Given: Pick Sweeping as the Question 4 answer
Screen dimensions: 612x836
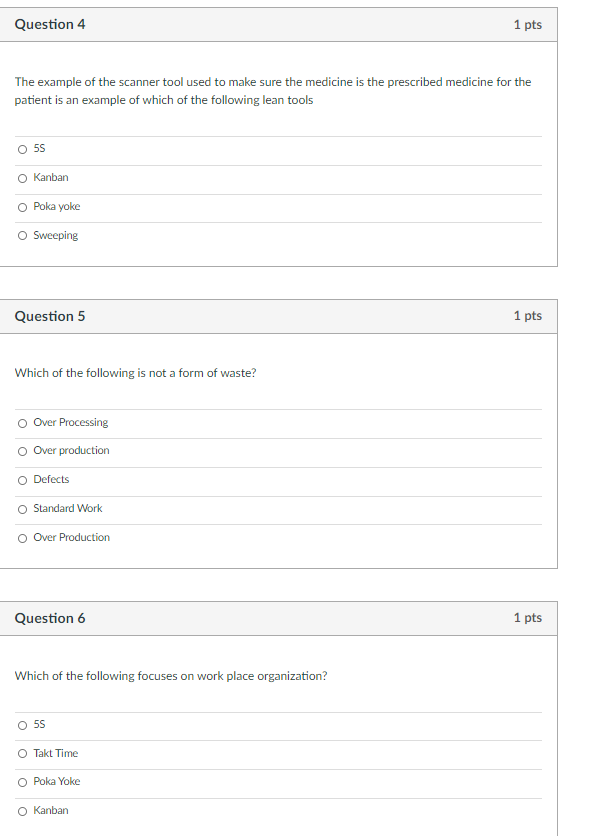Looking at the screenshot, I should [22, 235].
